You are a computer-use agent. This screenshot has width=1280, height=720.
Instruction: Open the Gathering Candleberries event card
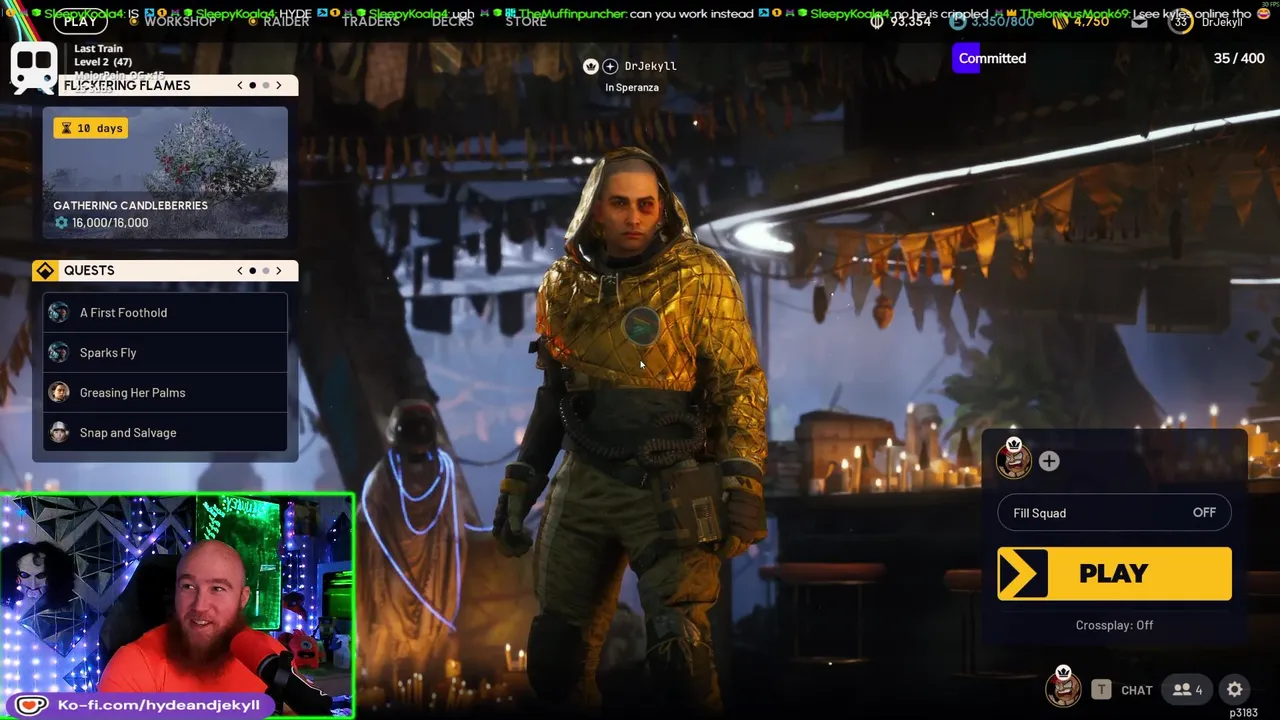[x=165, y=173]
